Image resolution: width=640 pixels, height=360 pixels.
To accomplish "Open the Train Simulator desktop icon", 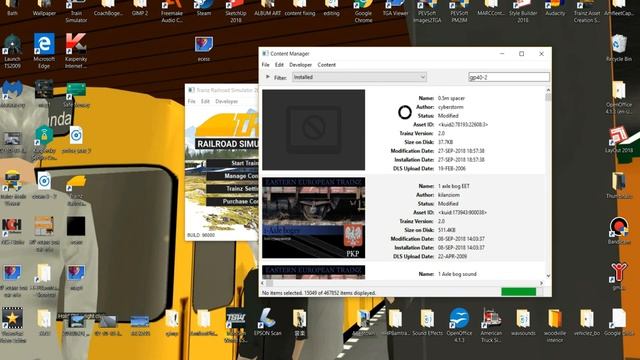I will pos(76,11).
